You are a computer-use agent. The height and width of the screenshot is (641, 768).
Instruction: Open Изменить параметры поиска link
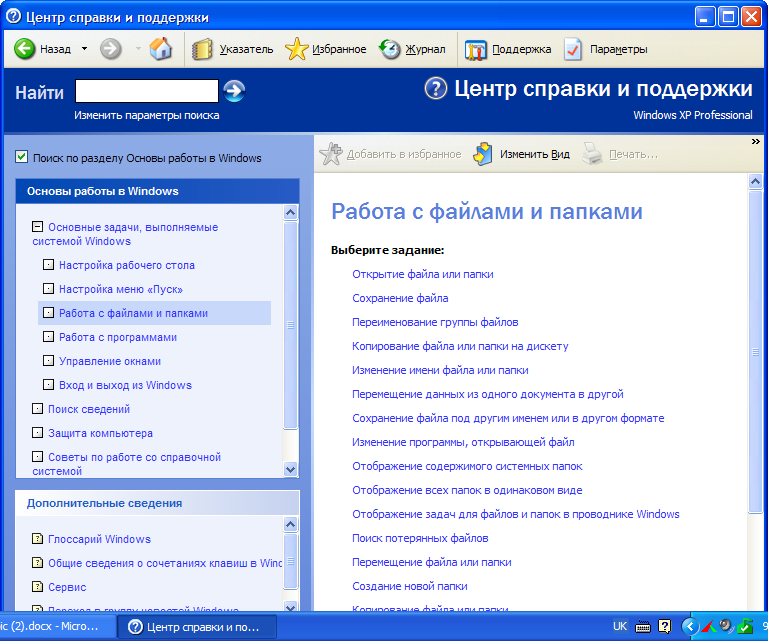click(x=146, y=116)
